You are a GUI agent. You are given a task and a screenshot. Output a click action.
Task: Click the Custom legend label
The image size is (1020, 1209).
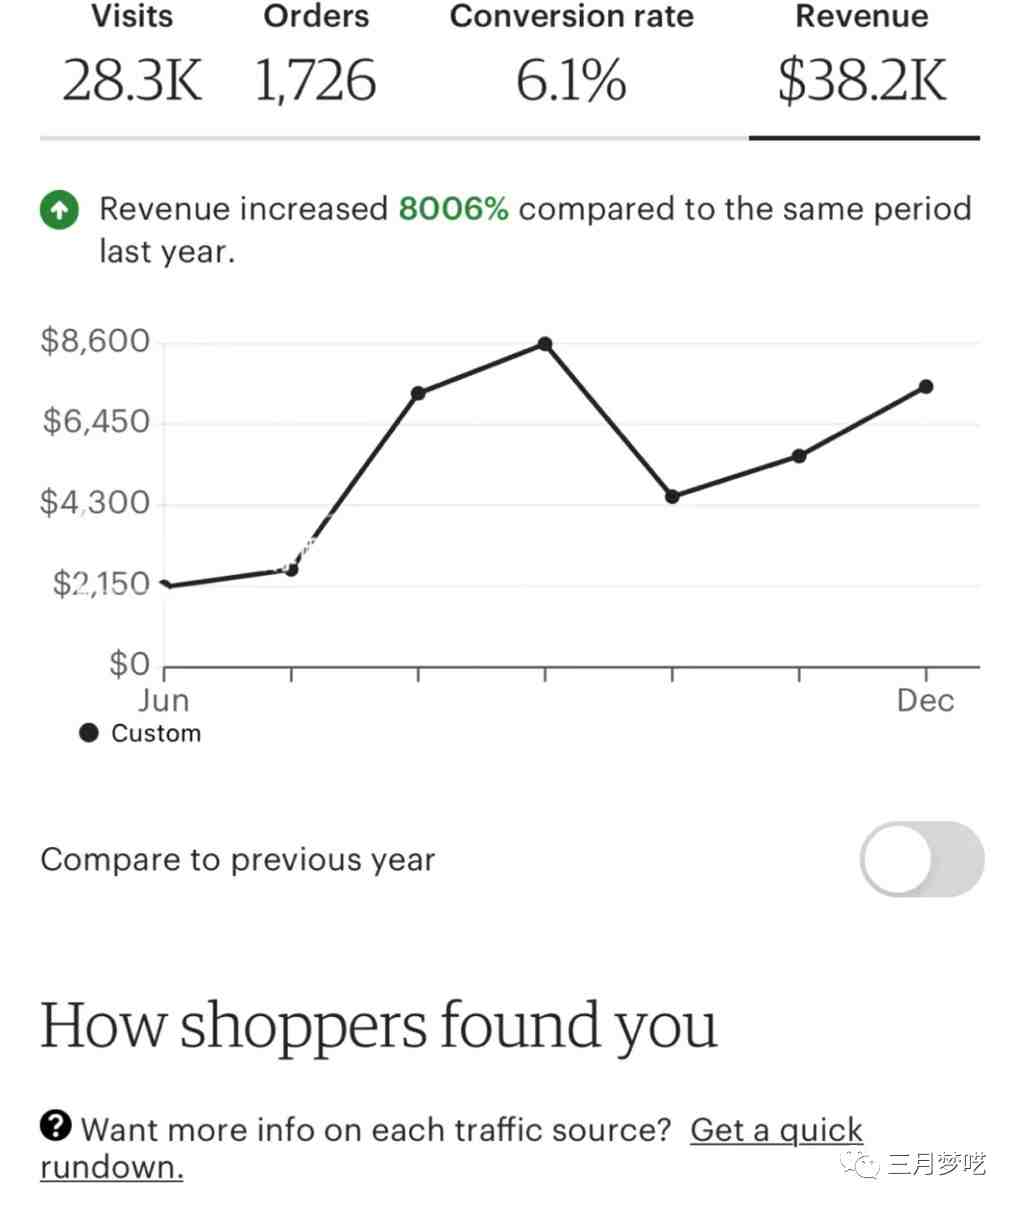pyautogui.click(x=156, y=733)
